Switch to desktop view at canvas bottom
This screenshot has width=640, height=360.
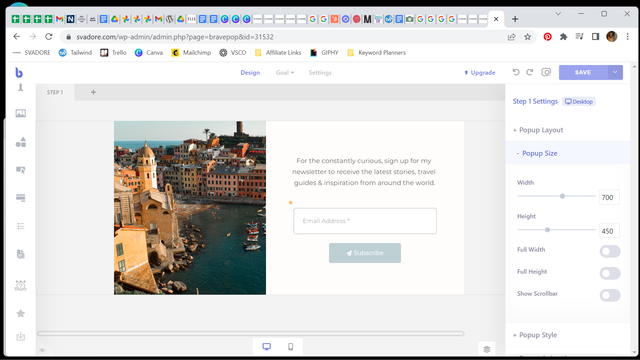point(267,347)
